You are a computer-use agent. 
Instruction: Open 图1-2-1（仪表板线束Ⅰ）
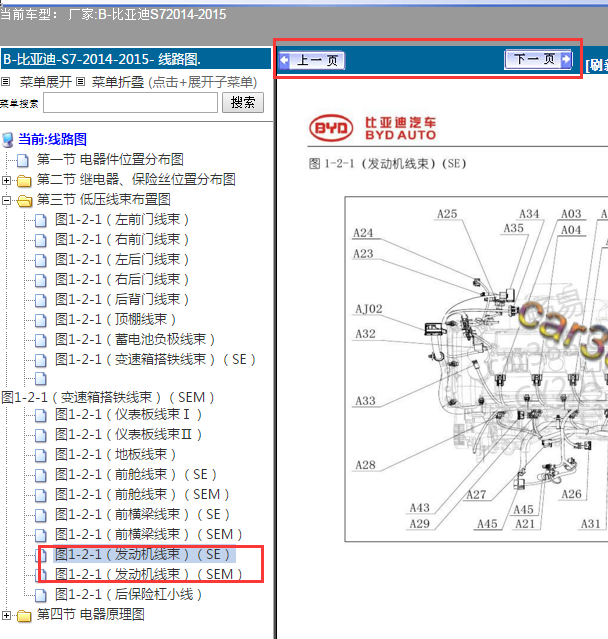click(x=128, y=415)
